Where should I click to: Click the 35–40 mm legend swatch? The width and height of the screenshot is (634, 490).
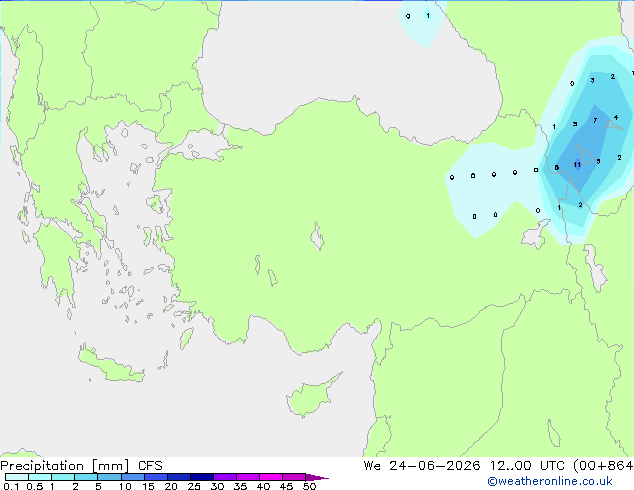coord(247,477)
